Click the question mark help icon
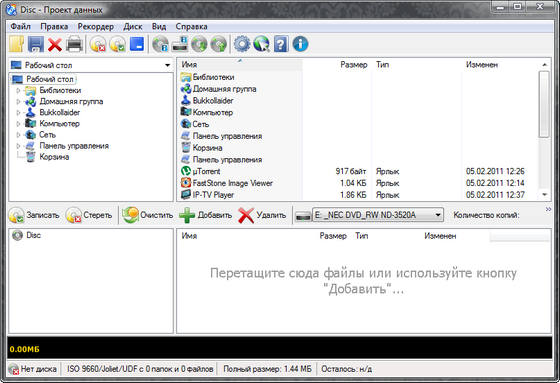 (281, 44)
